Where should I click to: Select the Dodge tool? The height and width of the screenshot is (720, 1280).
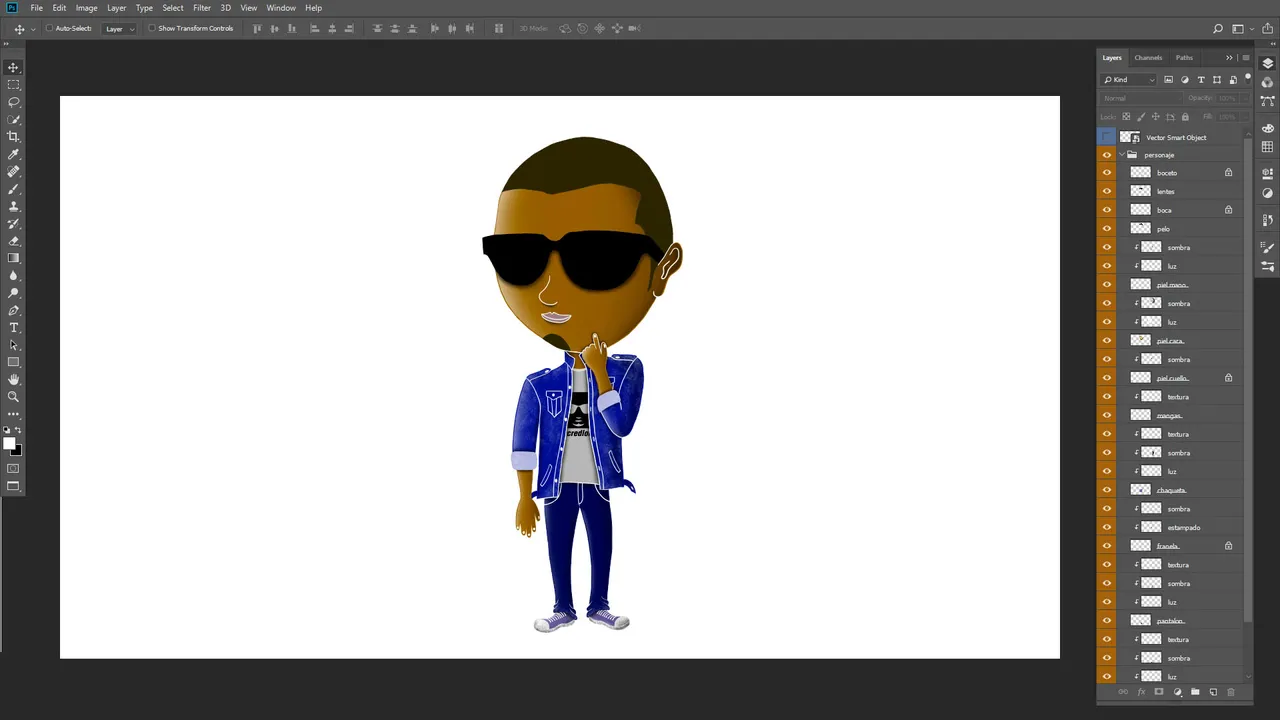13,293
